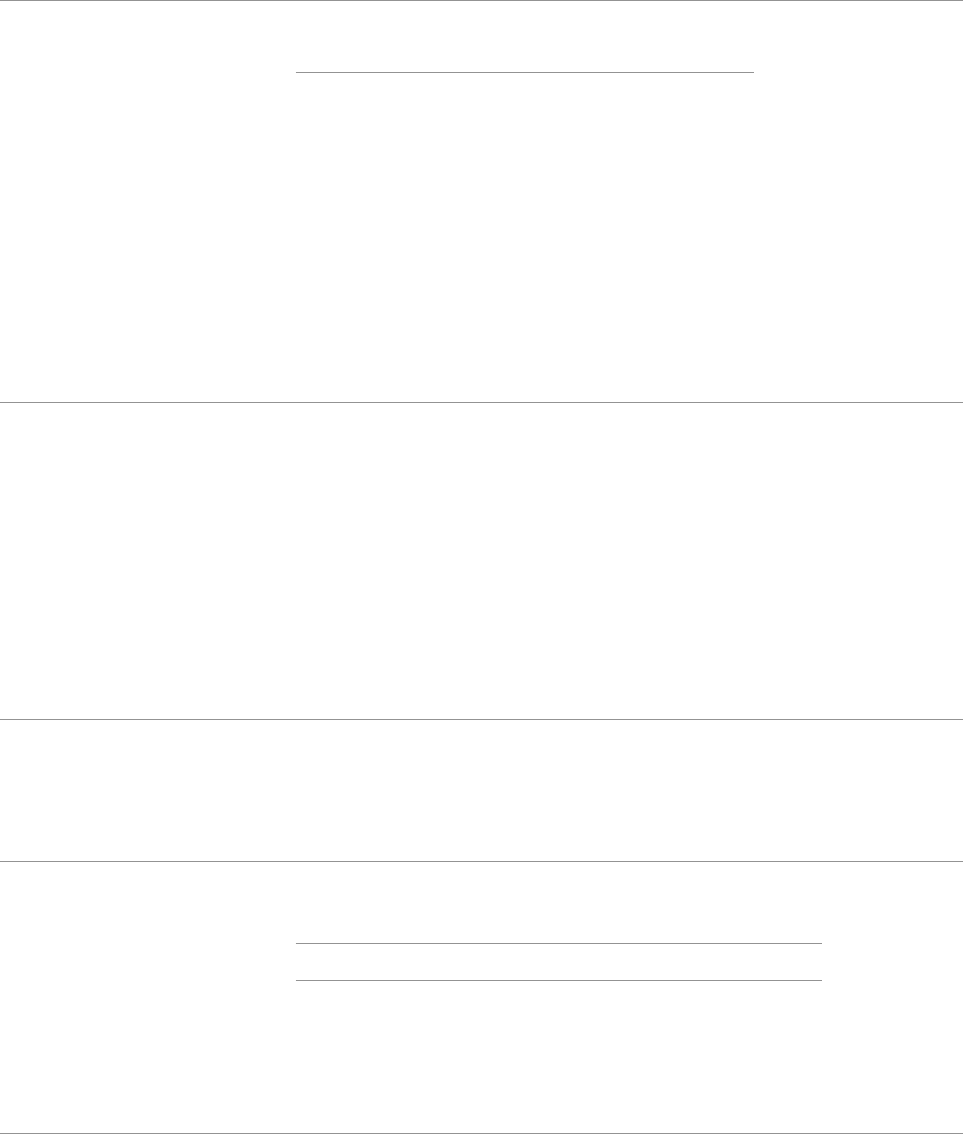This screenshot has width=963, height=1134.
Task: Click the blank bottom section below the underlines
Action: [x=482, y=1056]
